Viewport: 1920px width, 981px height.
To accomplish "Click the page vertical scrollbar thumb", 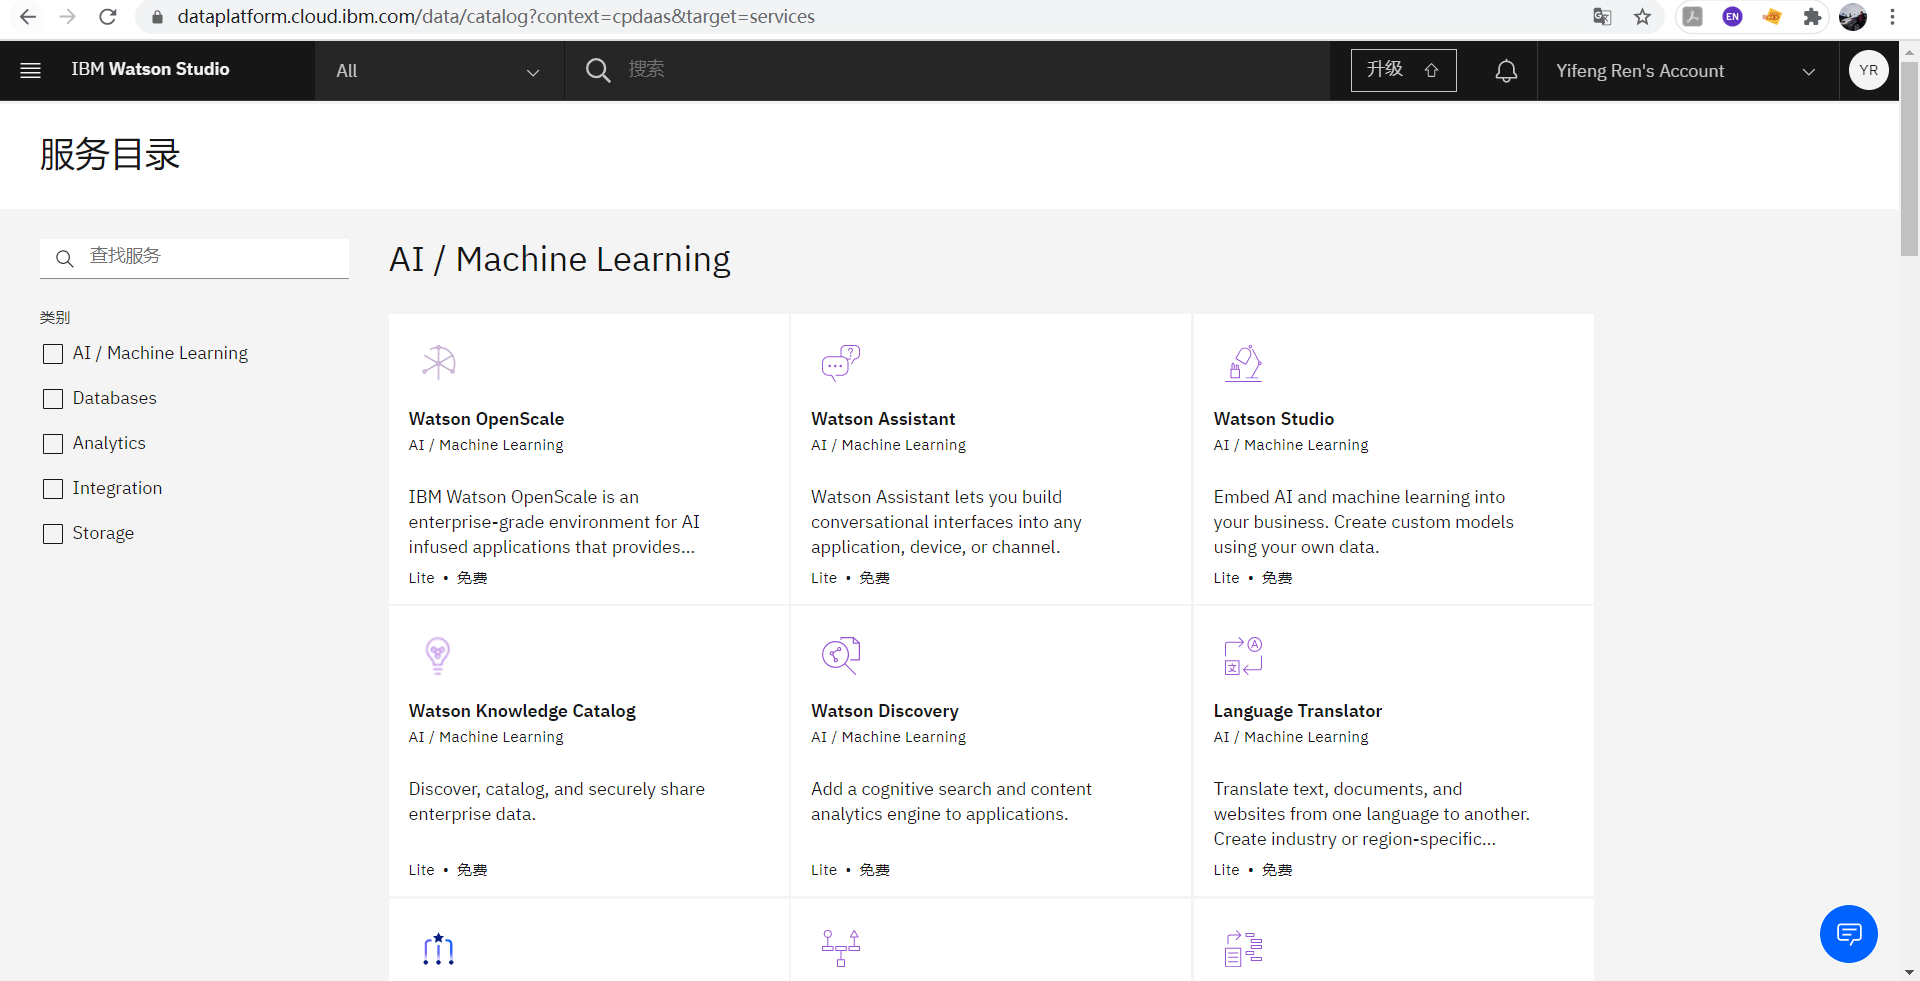I will coord(1909,158).
